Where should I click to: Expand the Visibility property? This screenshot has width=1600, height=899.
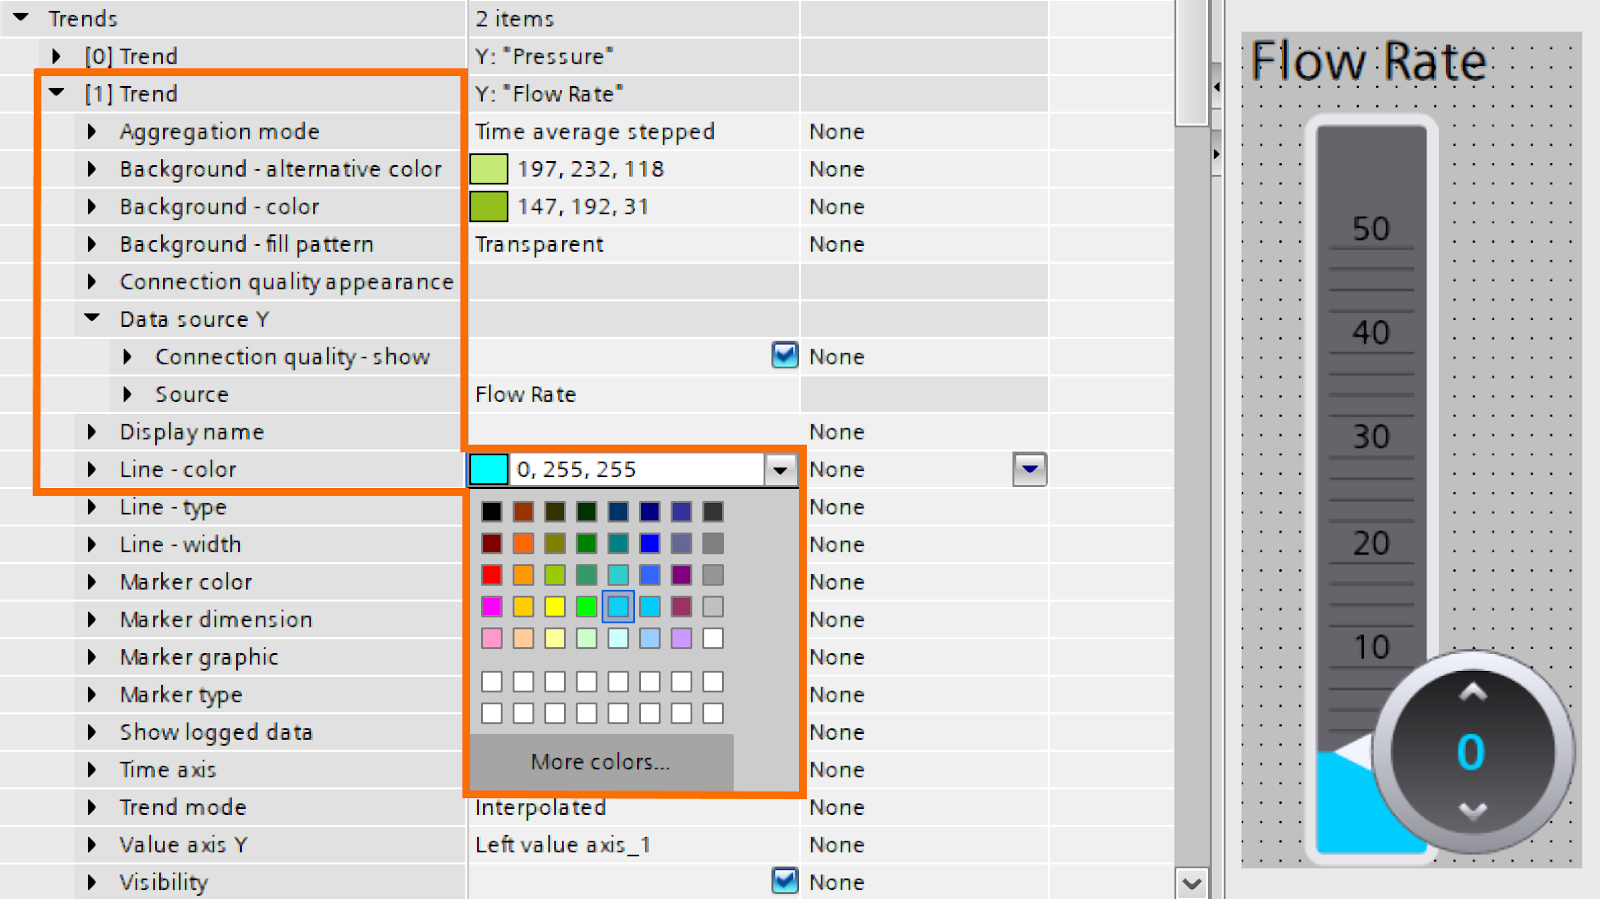(x=92, y=882)
